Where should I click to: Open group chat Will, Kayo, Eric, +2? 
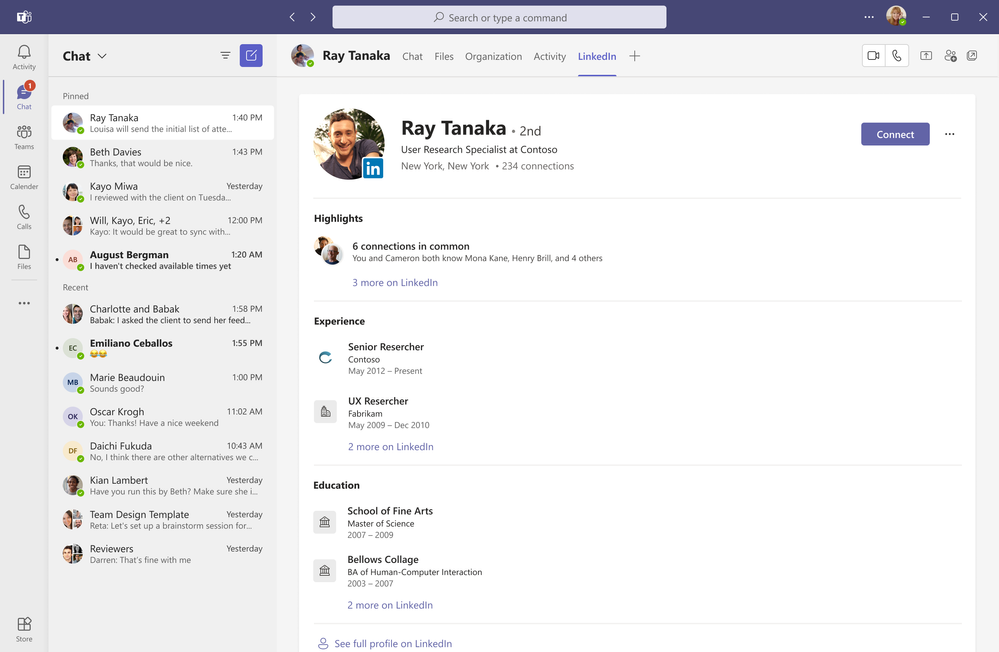162,226
